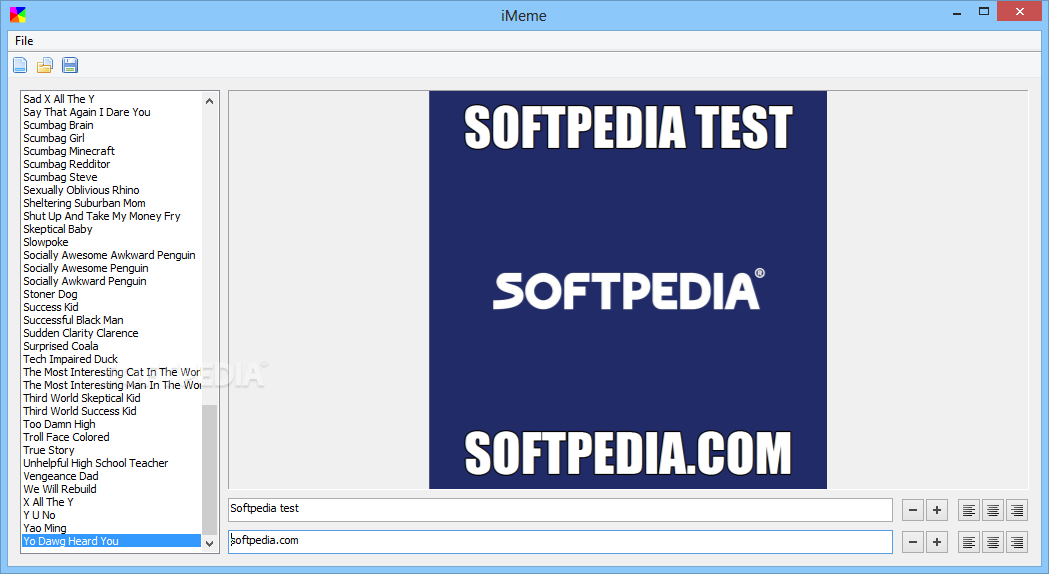Screen dimensions: 1049x574
Task: Decrease top text font size
Action: click(x=913, y=510)
